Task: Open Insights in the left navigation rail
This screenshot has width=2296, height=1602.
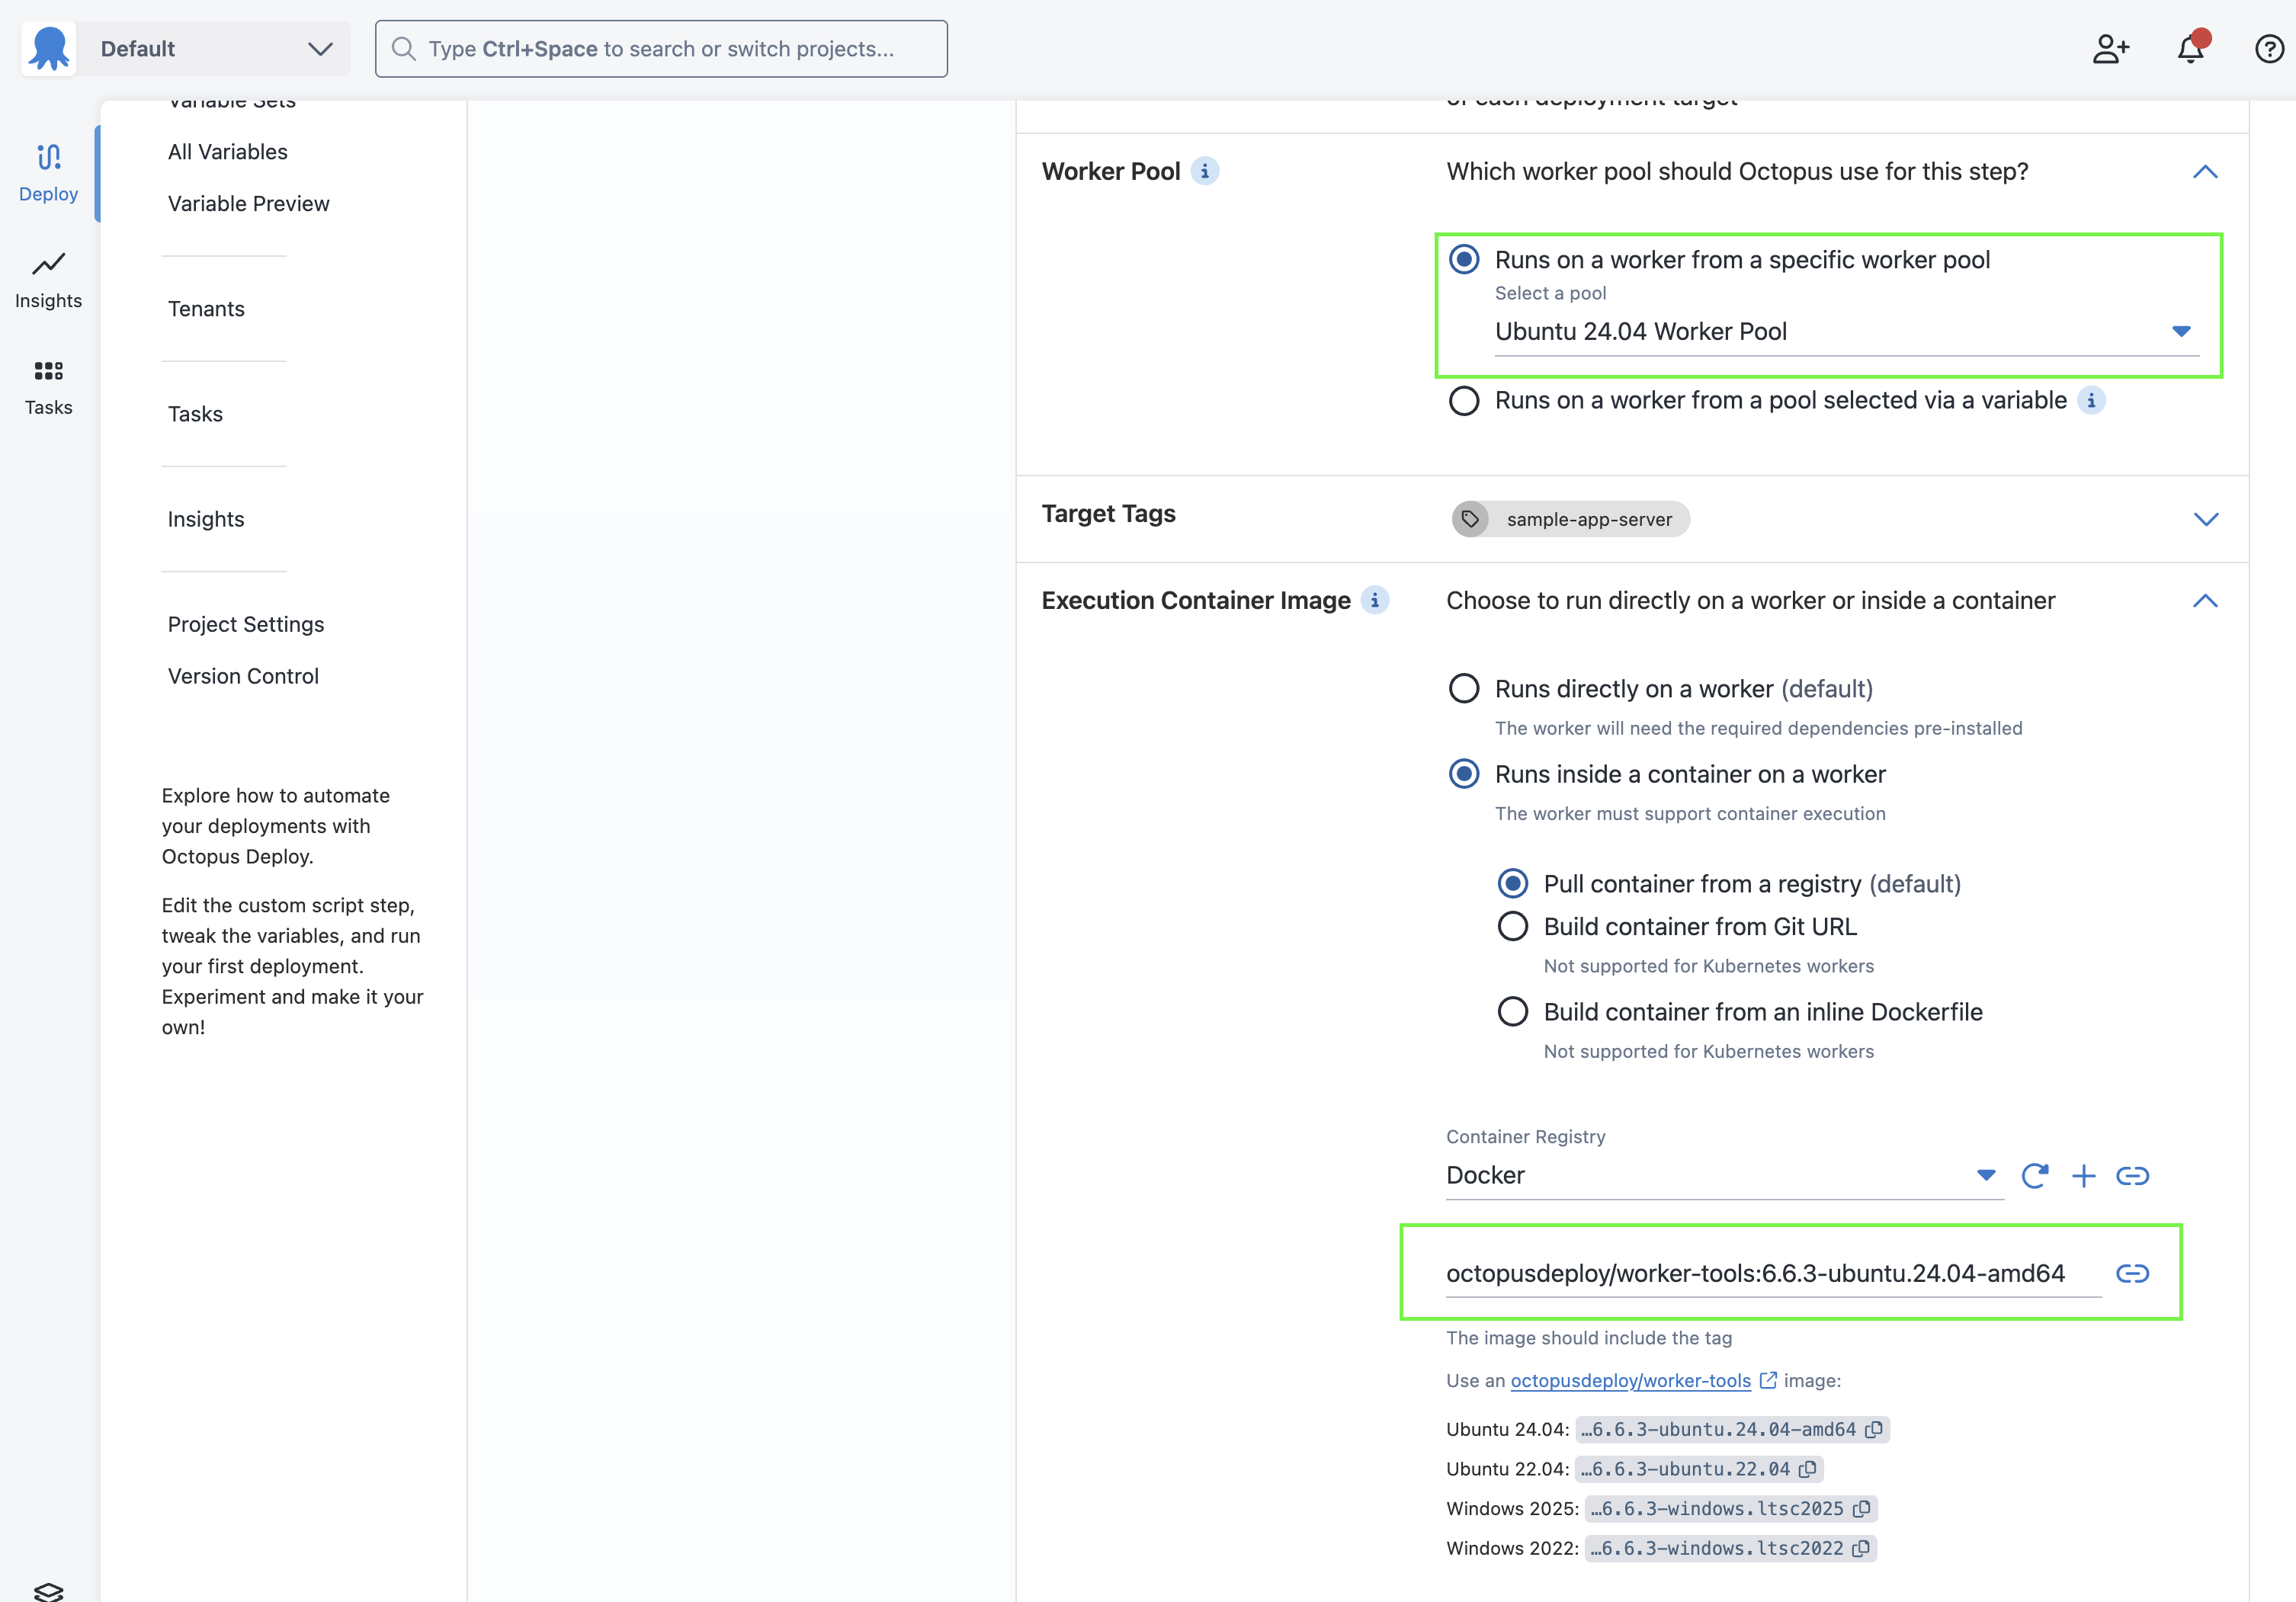Action: point(49,280)
